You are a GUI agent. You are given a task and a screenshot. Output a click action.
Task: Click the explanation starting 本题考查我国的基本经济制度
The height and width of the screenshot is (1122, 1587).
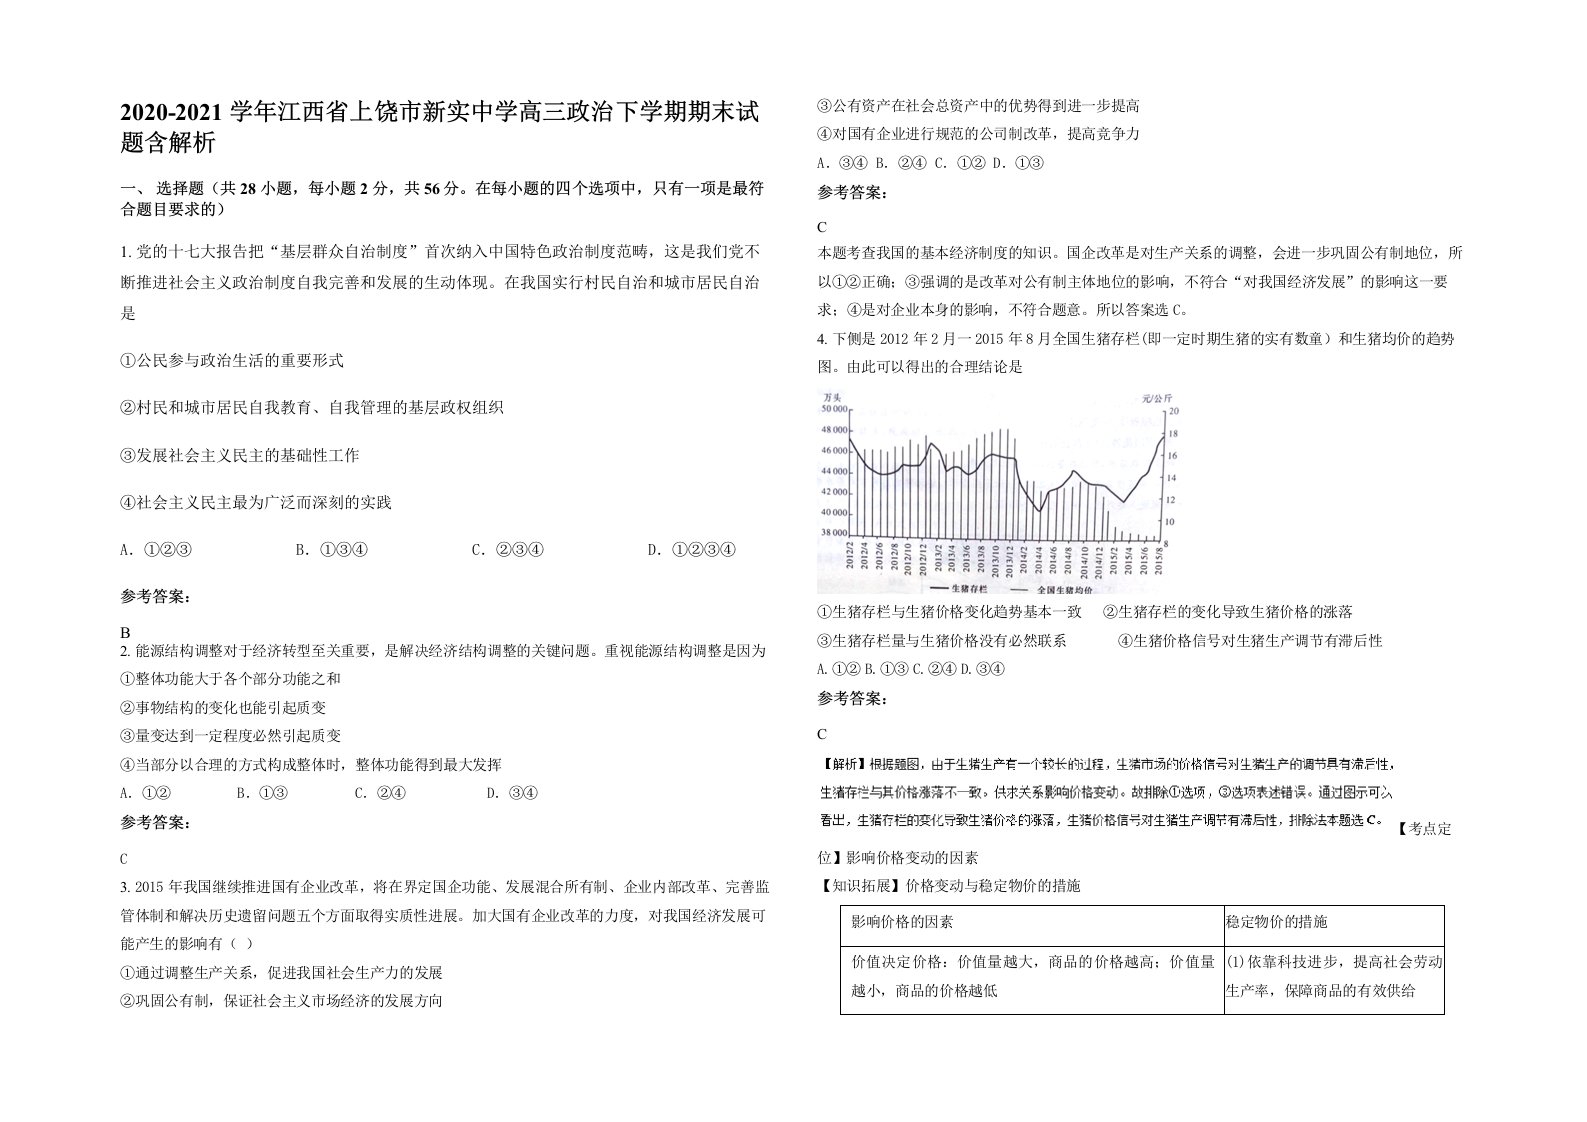[1140, 281]
